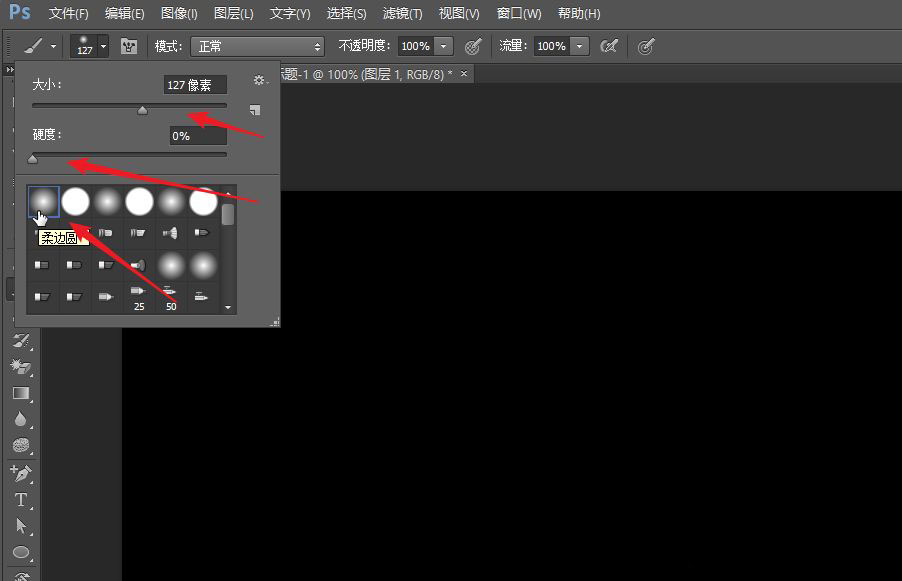Open the 帮助(H) menu
Screen dimensions: 902x581
(x=579, y=13)
